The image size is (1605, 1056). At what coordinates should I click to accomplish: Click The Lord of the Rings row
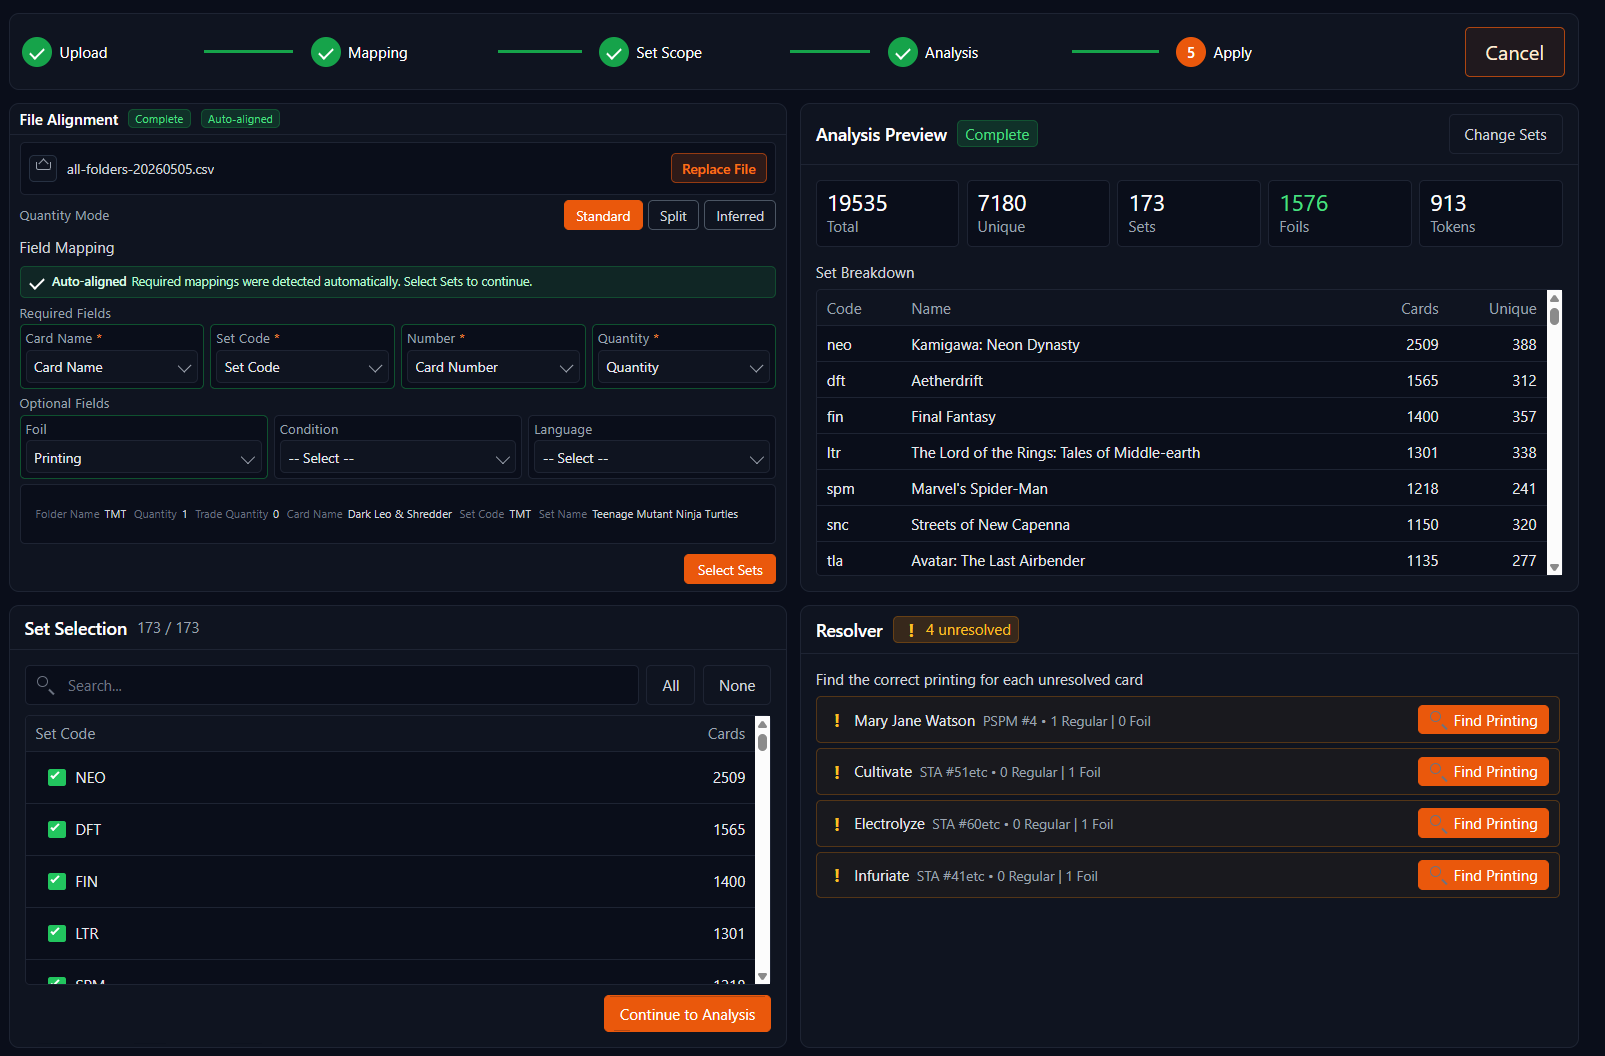pyautogui.click(x=1181, y=452)
